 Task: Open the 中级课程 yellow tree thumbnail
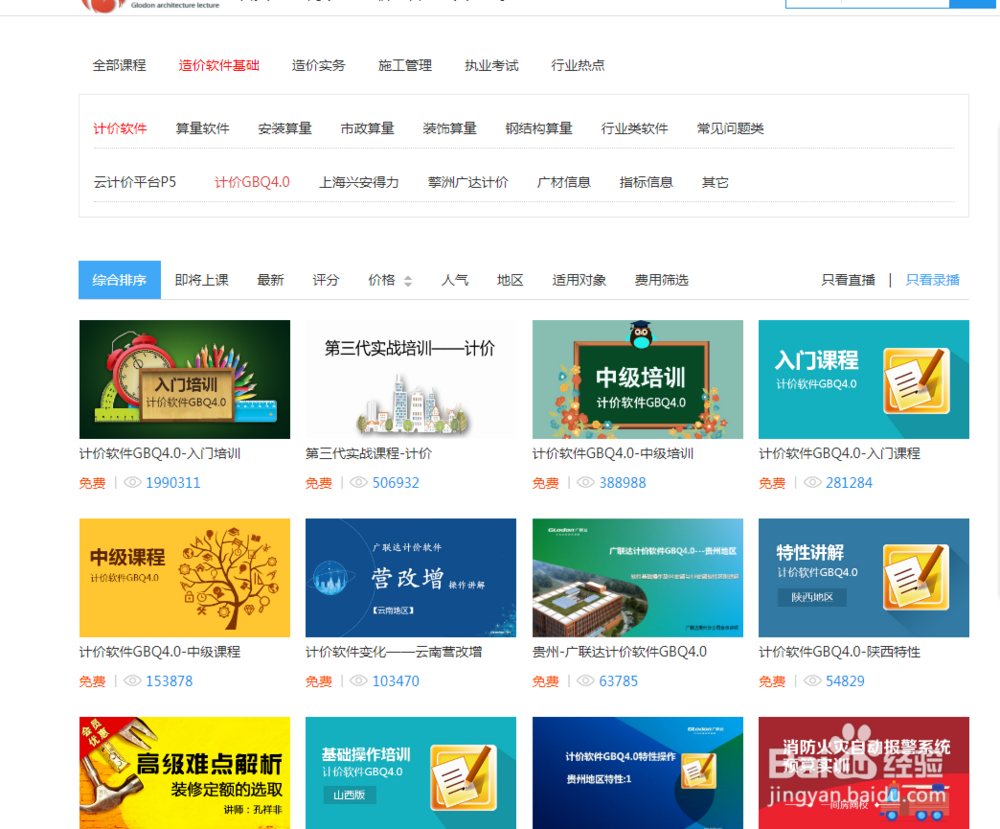pos(184,578)
